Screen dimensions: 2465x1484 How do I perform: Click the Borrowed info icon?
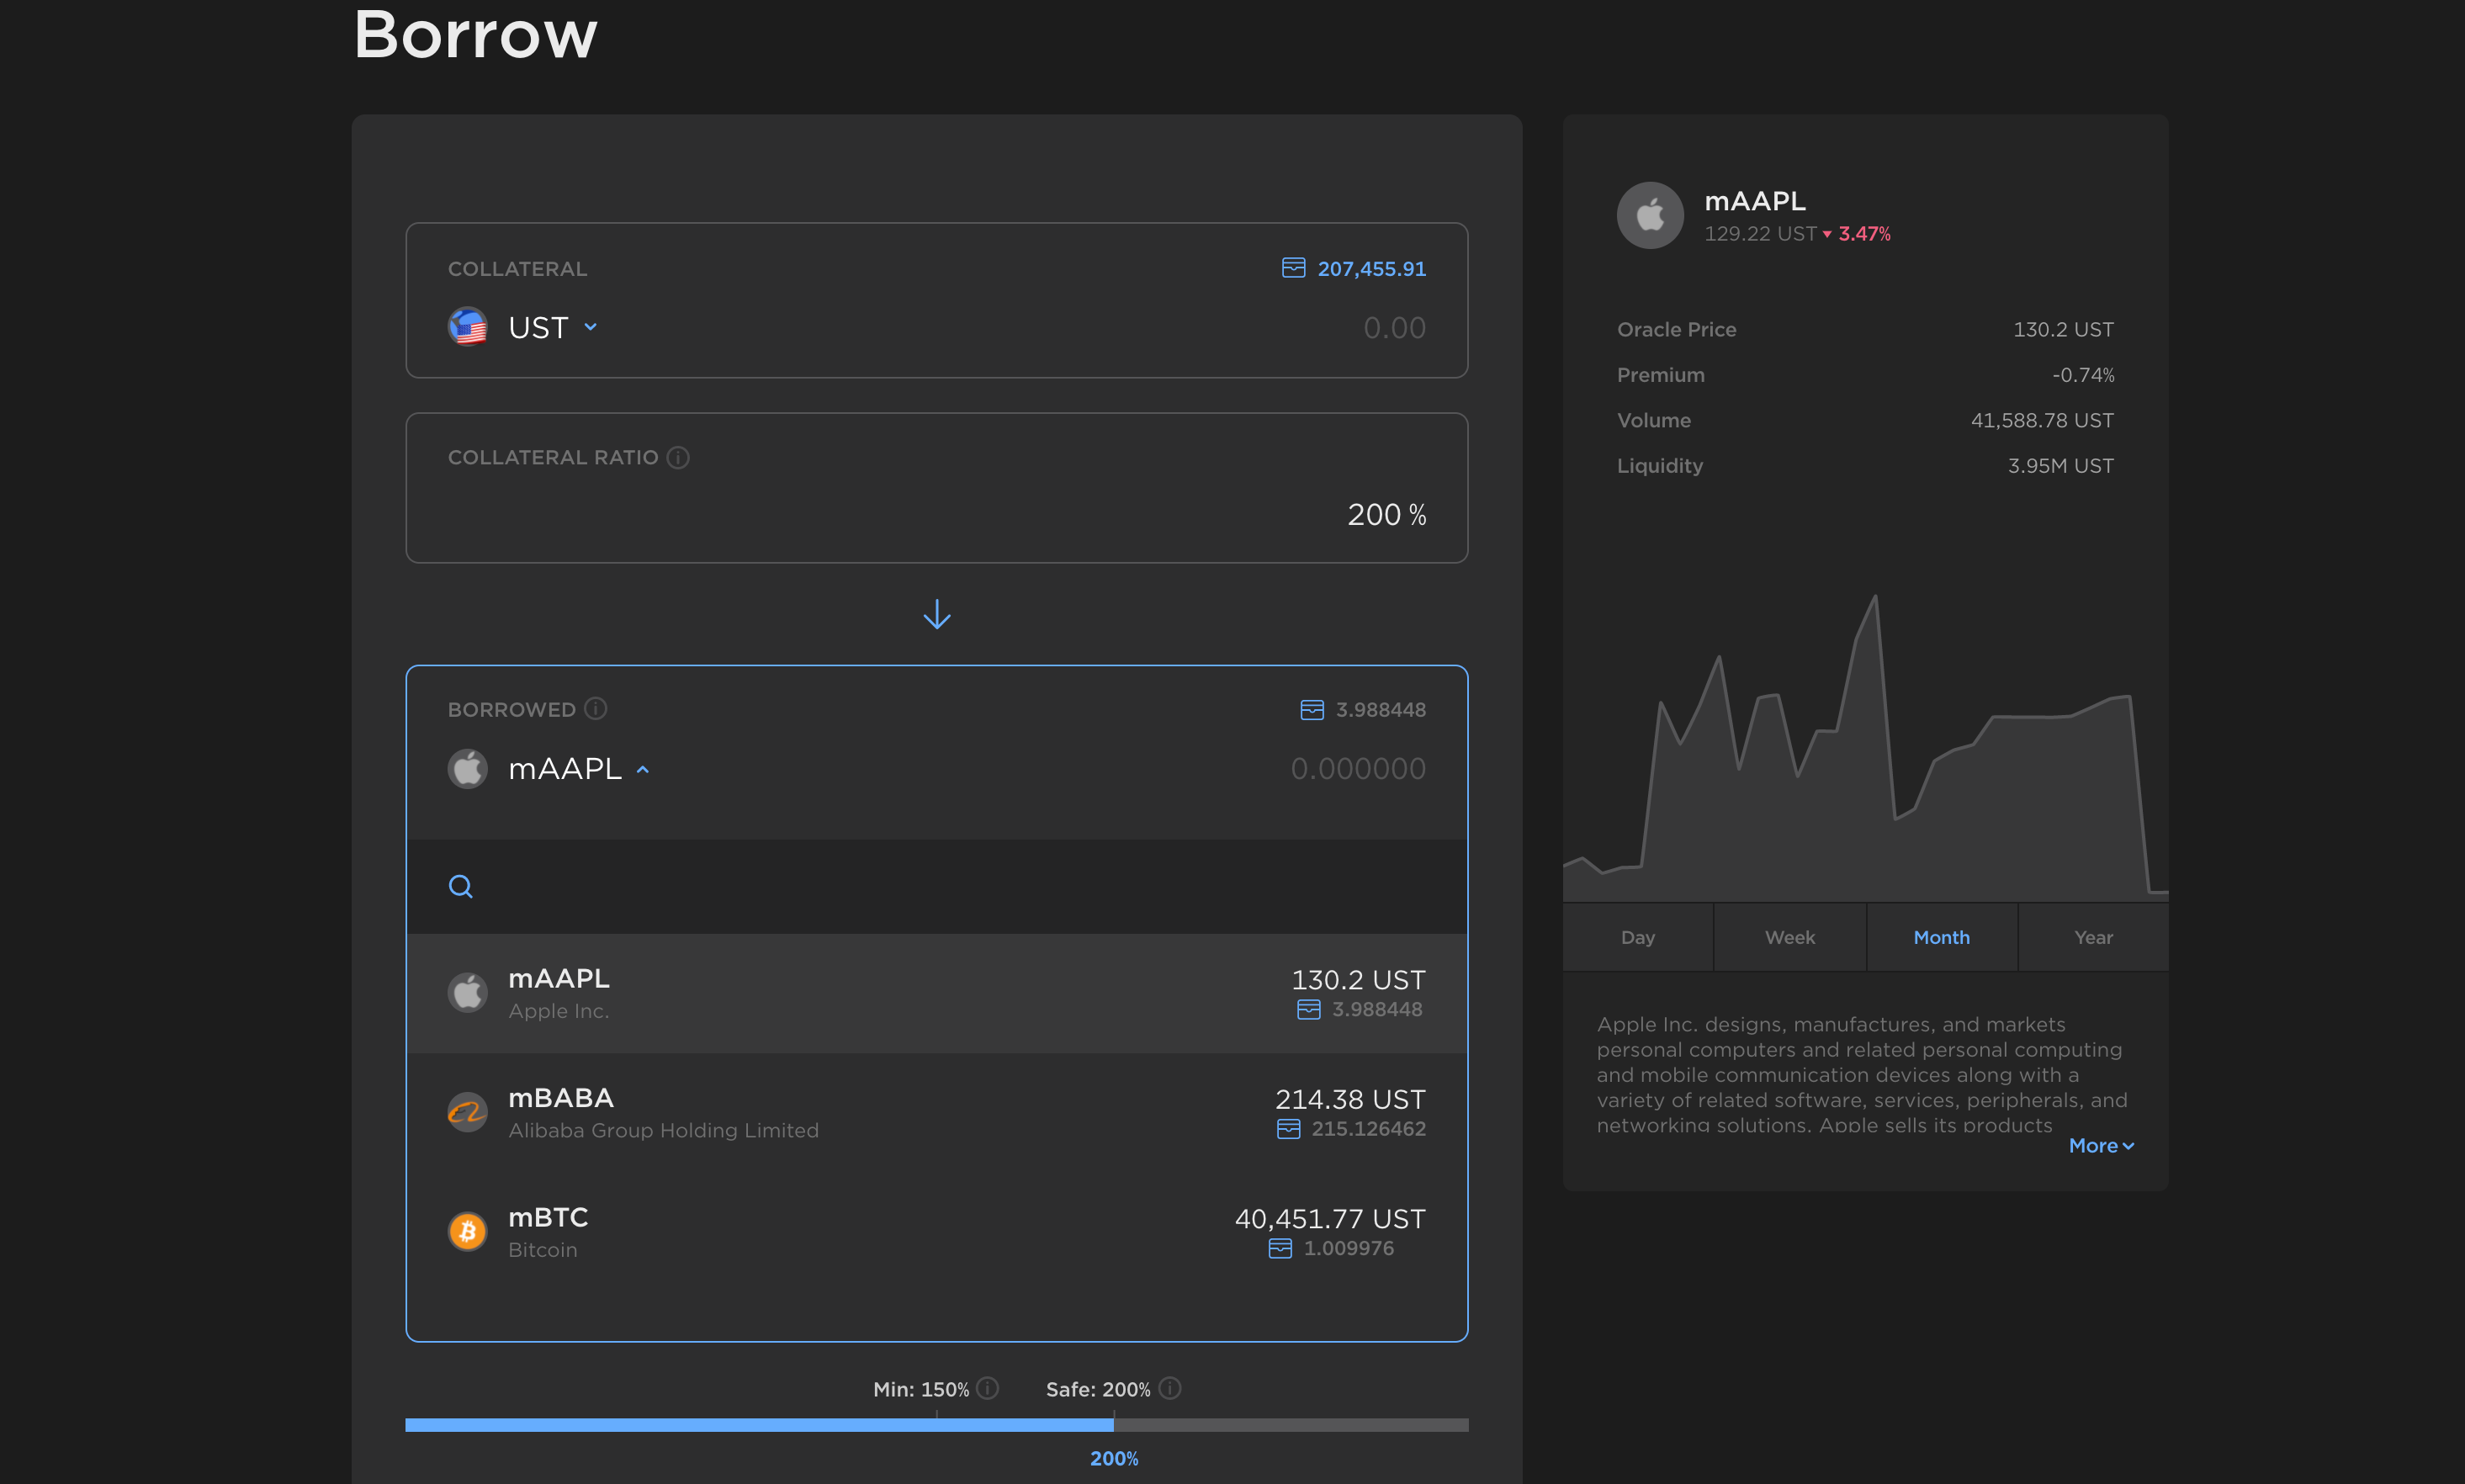pyautogui.click(x=596, y=709)
